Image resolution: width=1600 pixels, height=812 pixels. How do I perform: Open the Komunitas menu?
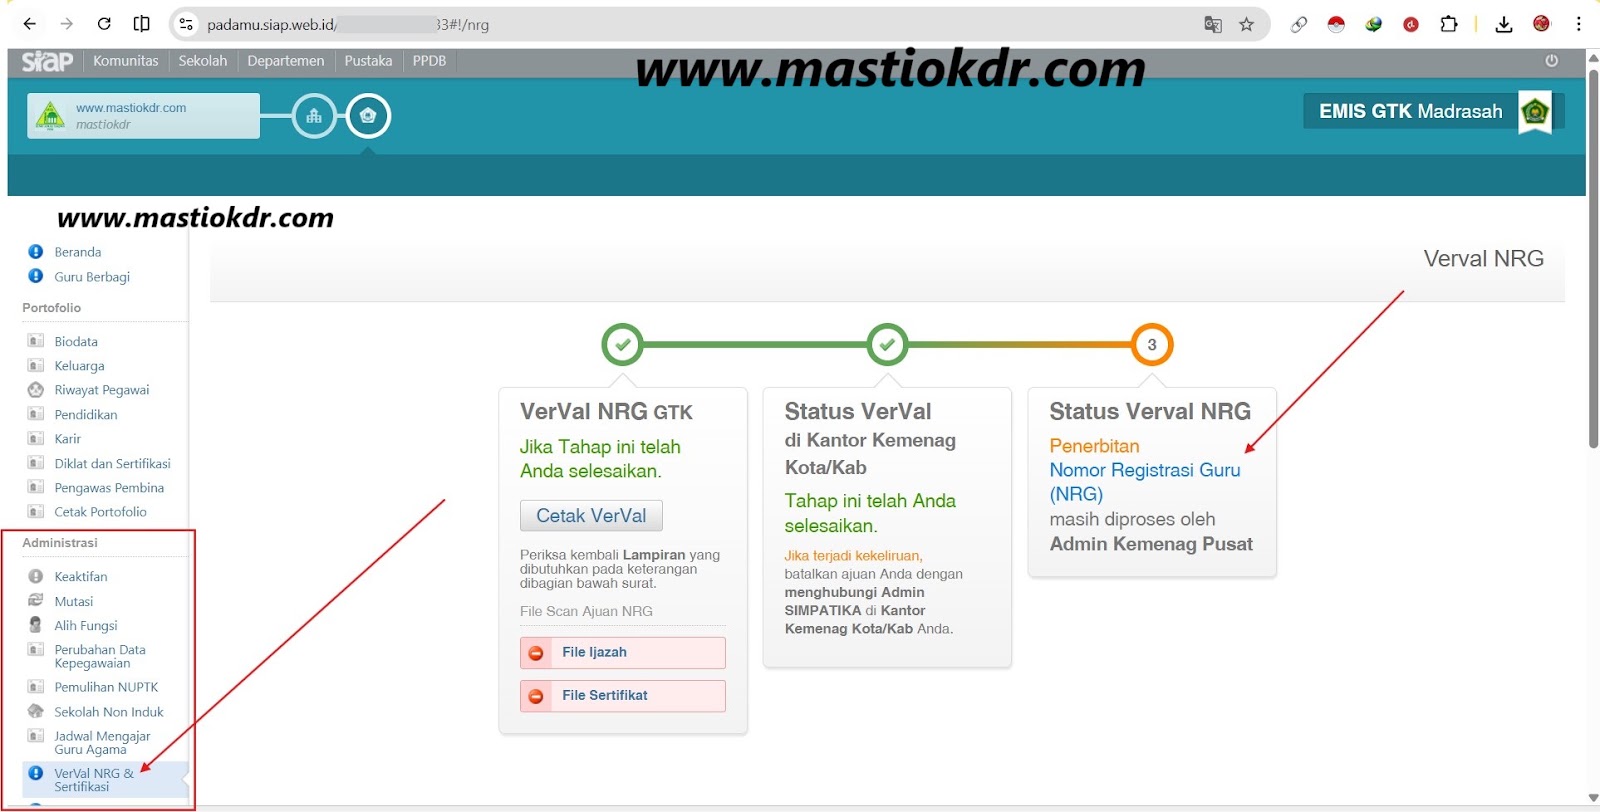(126, 61)
